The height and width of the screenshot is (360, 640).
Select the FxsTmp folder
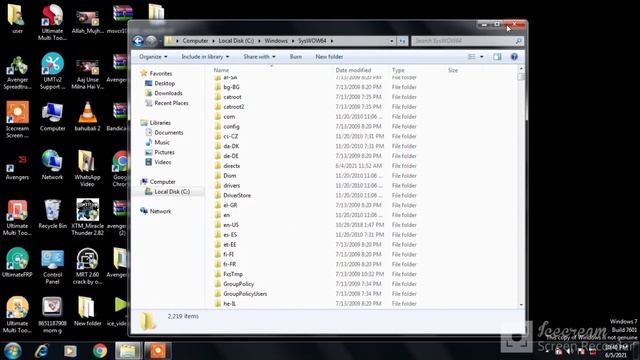point(229,274)
